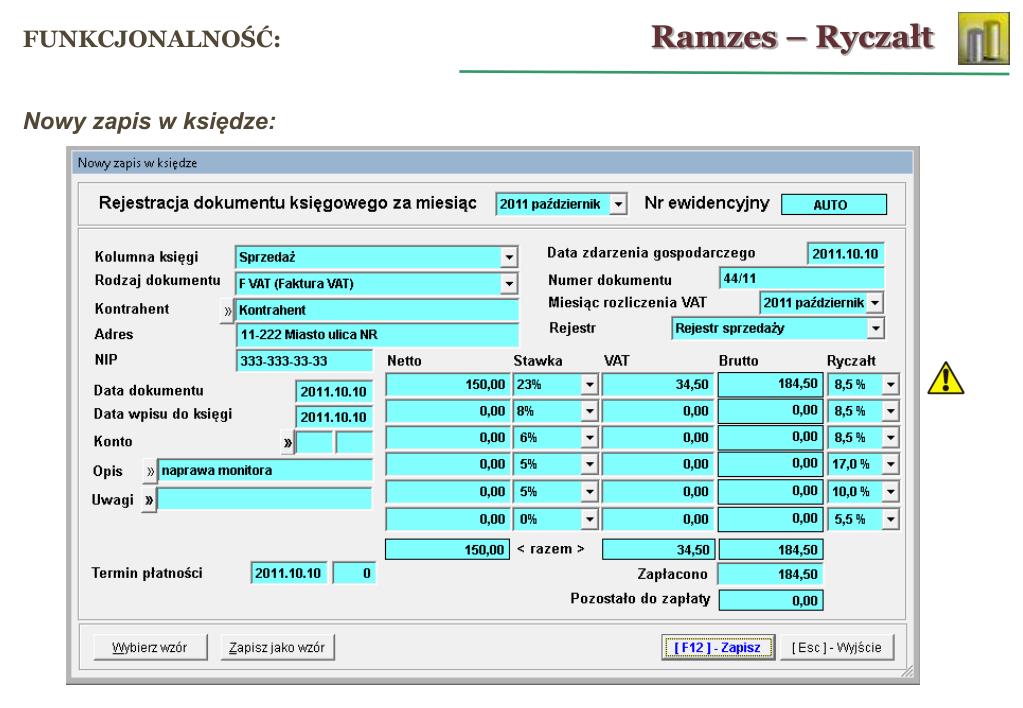Click the Wybierz wzór button

(150, 647)
